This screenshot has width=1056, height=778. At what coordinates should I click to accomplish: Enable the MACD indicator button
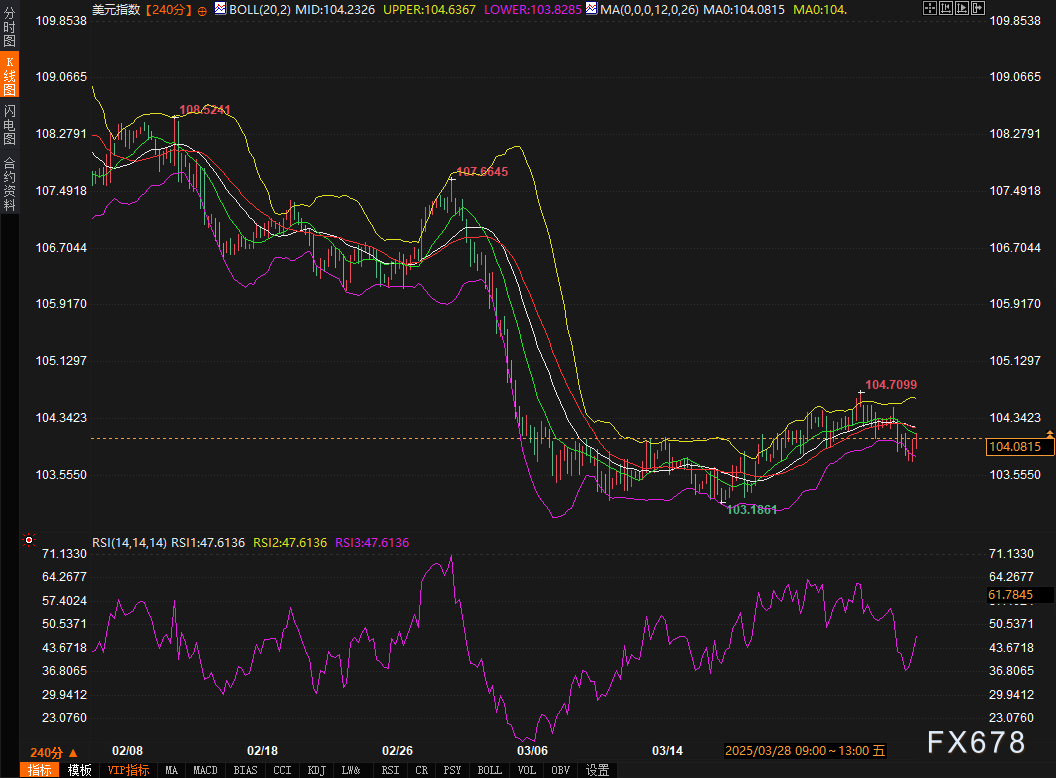pyautogui.click(x=205, y=770)
